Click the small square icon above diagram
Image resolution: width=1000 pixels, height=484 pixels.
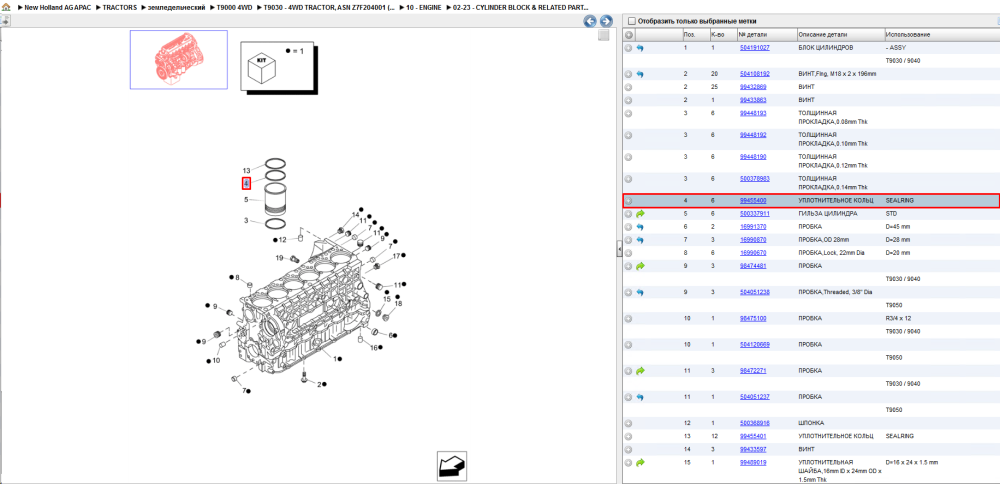[x=603, y=36]
